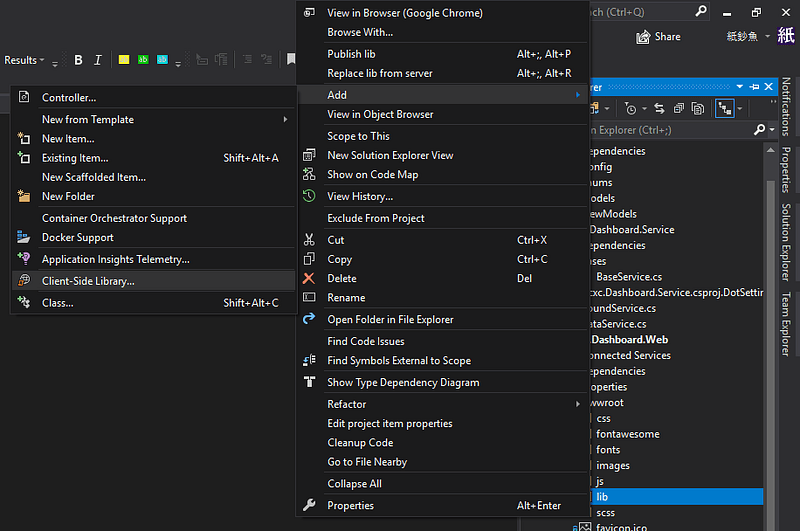
Task: Click the Cut scissors icon
Action: click(x=309, y=239)
